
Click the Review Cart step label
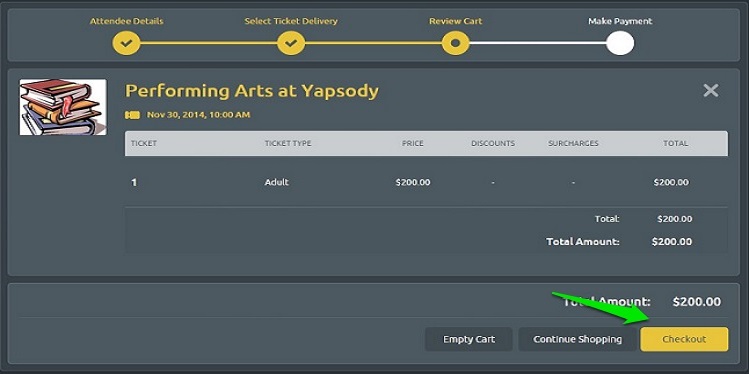click(x=456, y=21)
